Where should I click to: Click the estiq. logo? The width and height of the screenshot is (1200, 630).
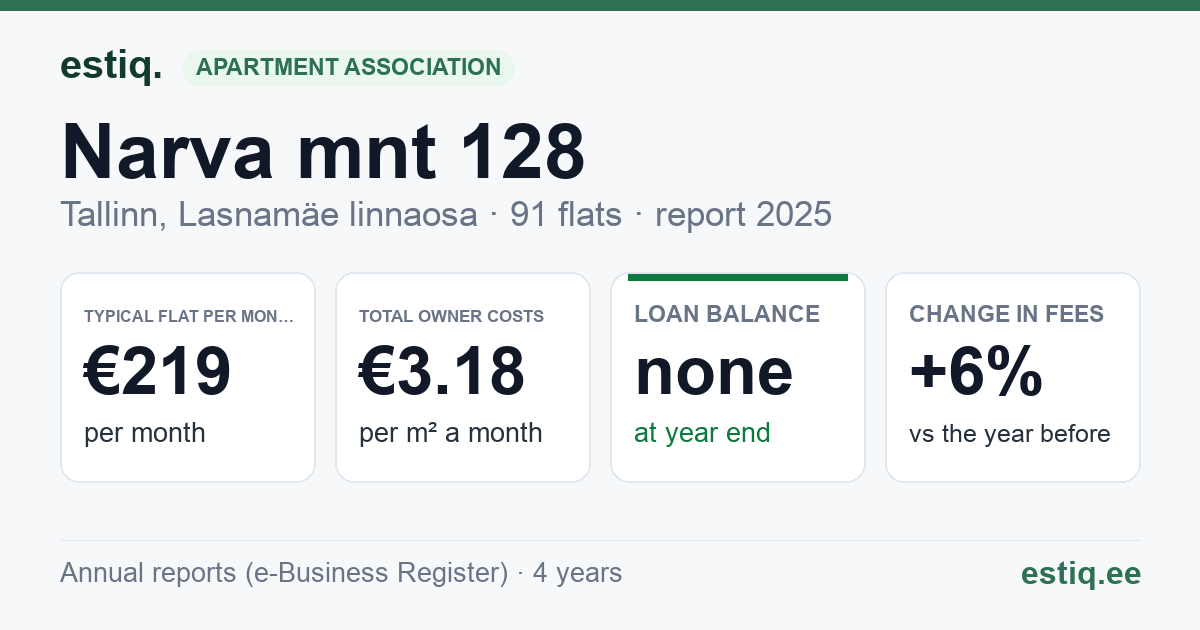pos(111,67)
